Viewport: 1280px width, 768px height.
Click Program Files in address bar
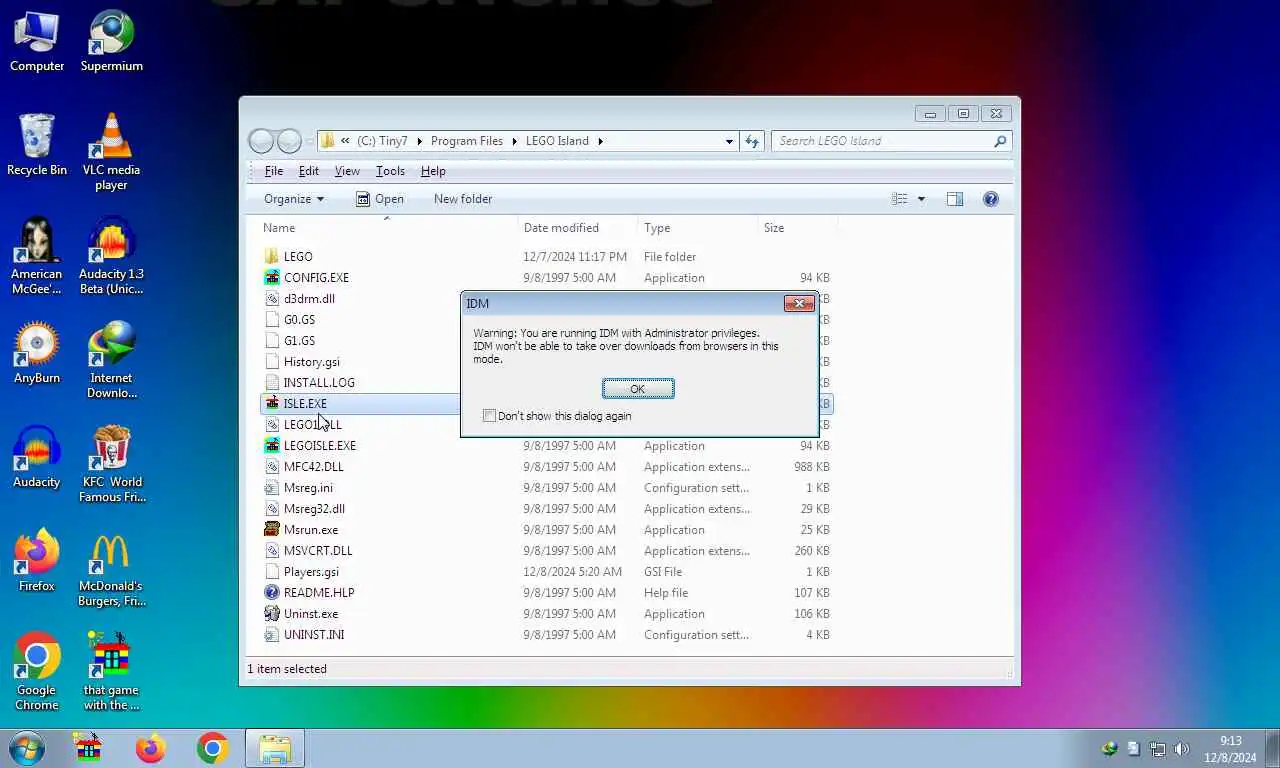pos(467,141)
